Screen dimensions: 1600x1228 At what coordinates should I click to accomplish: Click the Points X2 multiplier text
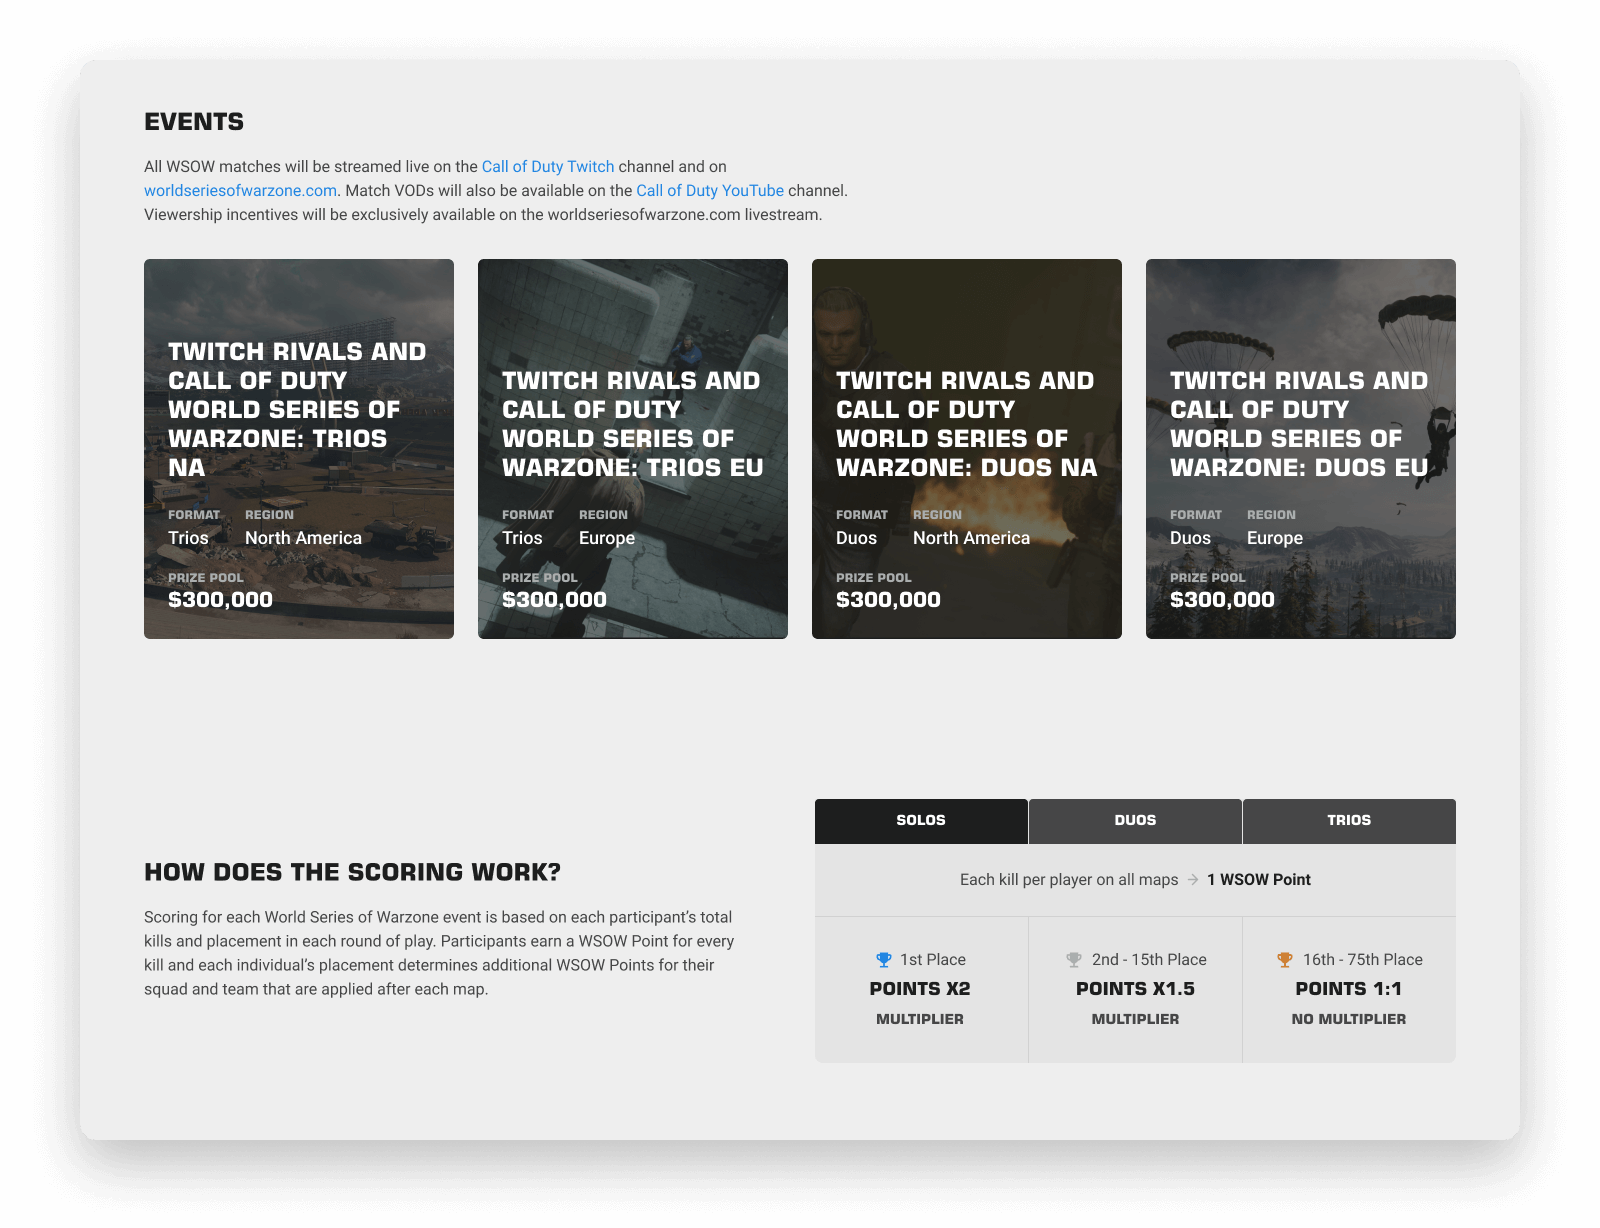920,989
